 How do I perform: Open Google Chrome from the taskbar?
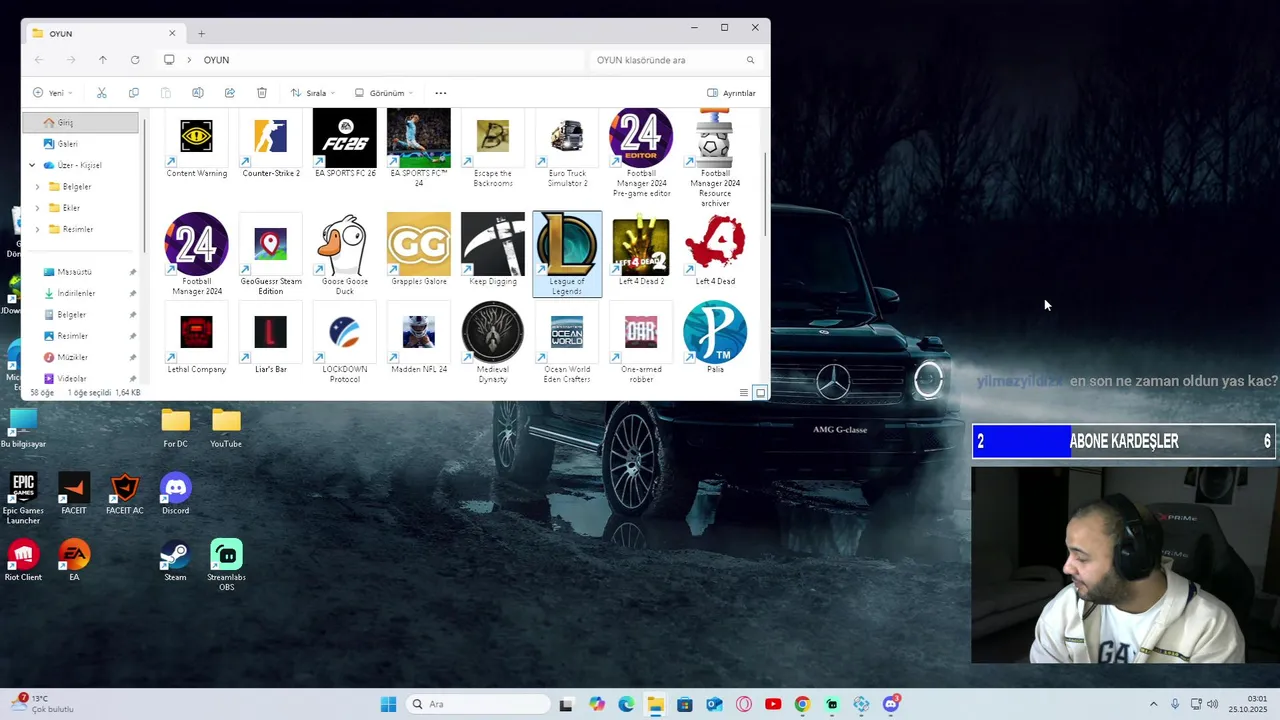[x=802, y=704]
